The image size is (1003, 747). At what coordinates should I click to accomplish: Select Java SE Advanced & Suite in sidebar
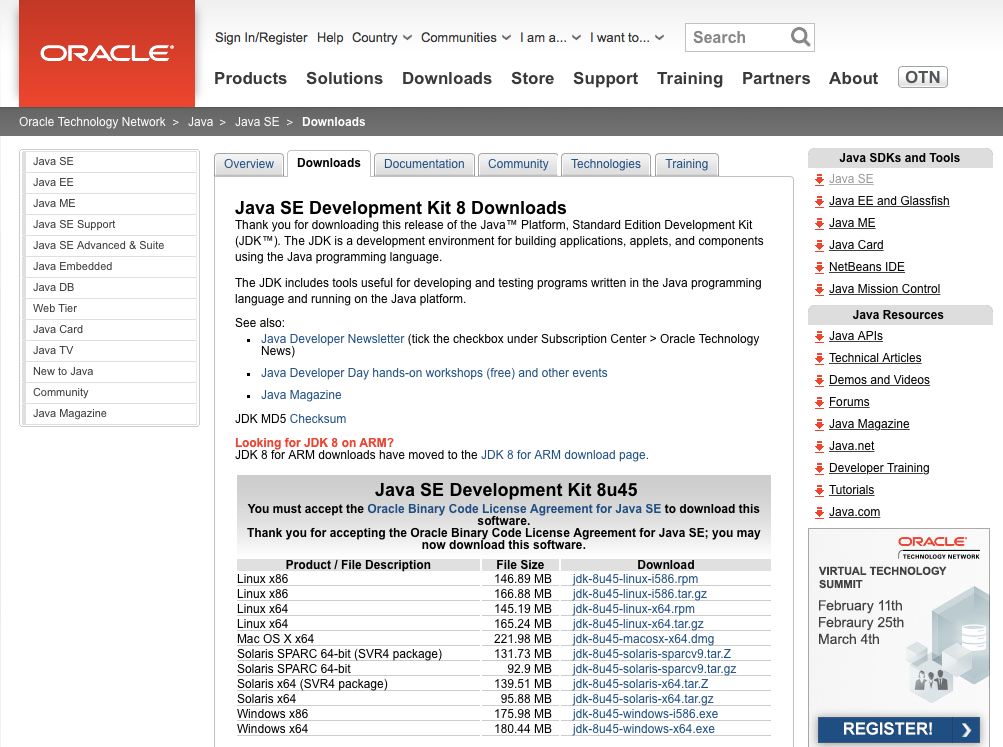coord(109,246)
